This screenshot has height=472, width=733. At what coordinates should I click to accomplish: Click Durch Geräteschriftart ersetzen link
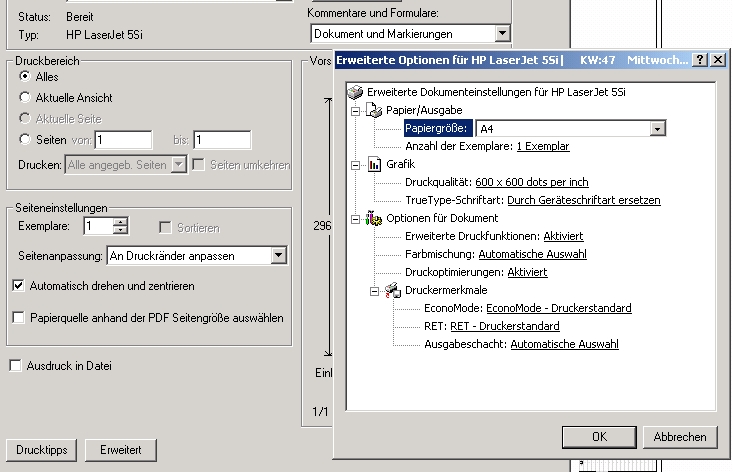tap(583, 200)
